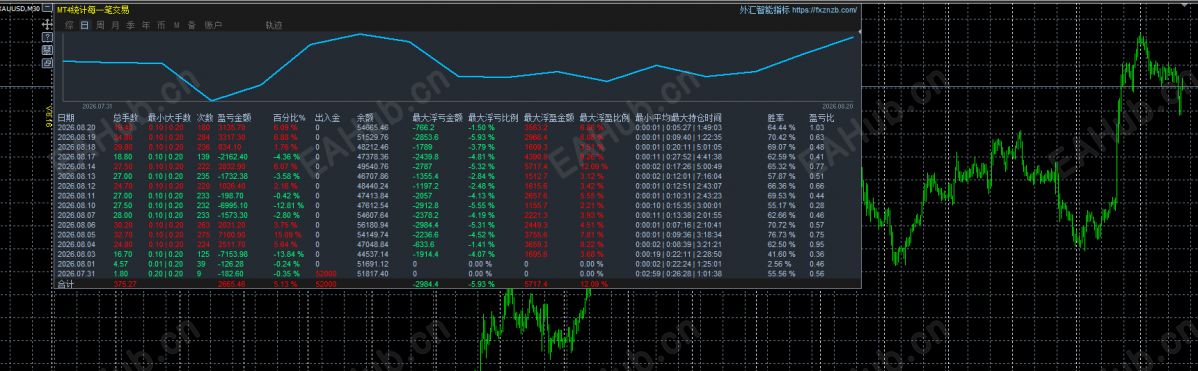Click max floating profit 12.09 % in 2026.08.14 row
Image resolution: width=1198 pixels, height=371 pixels.
coord(594,166)
